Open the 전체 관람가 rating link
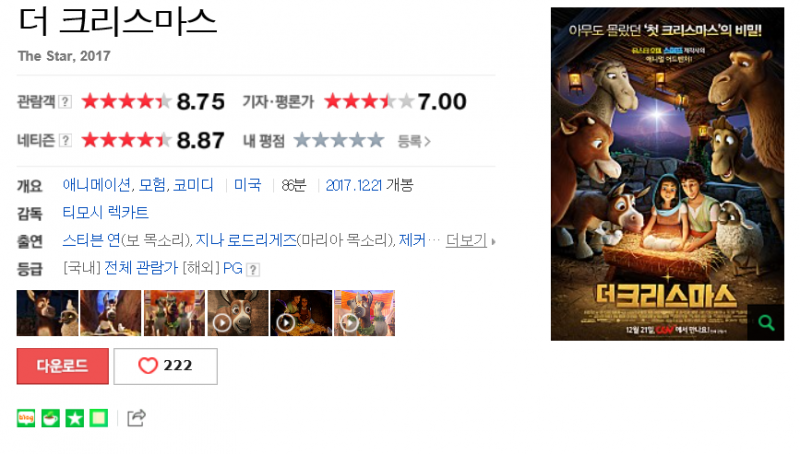Image resolution: width=800 pixels, height=454 pixels. tap(141, 268)
